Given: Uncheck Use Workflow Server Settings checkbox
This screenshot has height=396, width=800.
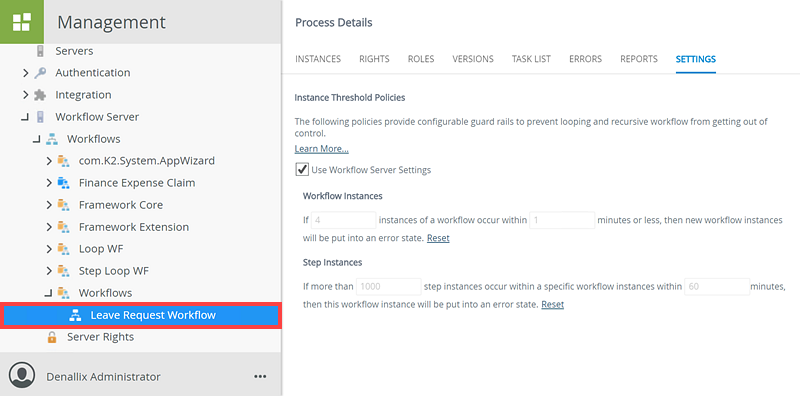Looking at the screenshot, I should 302,169.
